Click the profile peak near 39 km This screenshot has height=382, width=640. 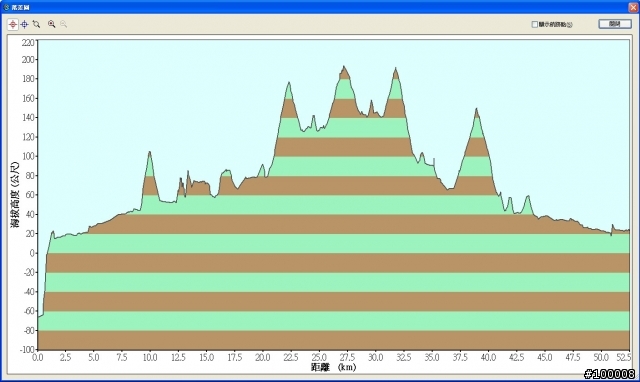(x=476, y=109)
